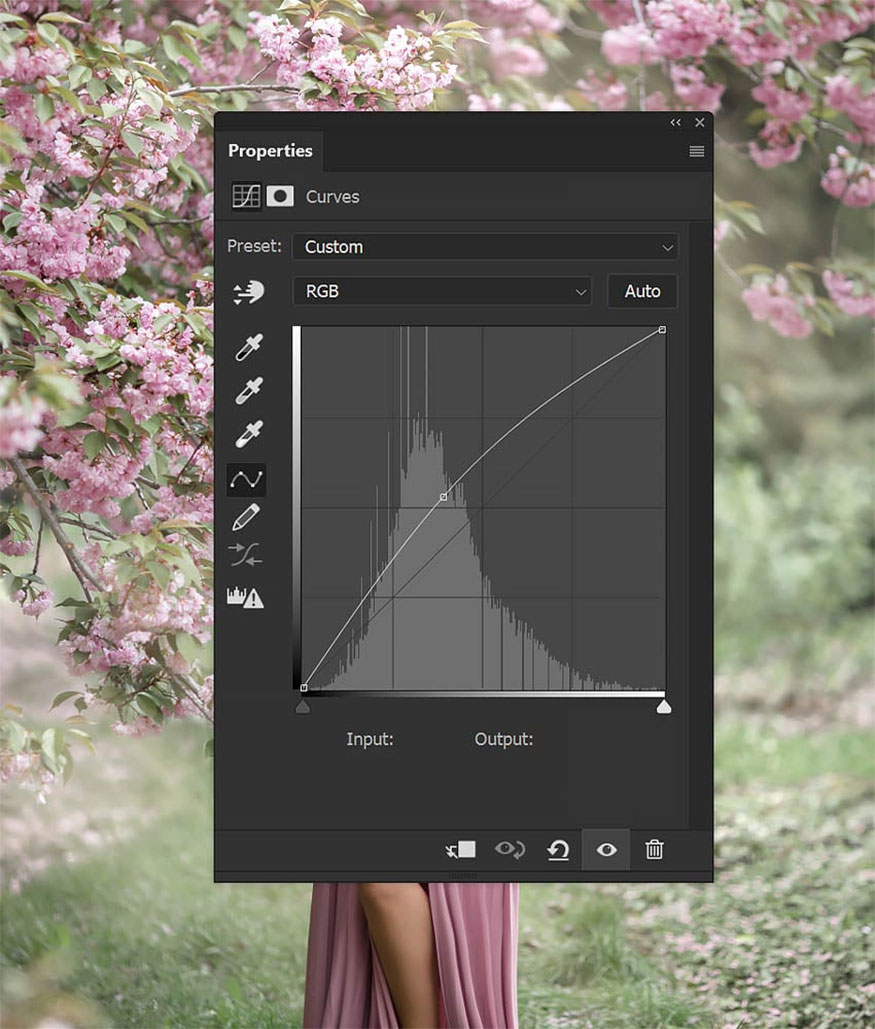875x1029 pixels.
Task: View previous state of adjustment
Action: click(509, 850)
